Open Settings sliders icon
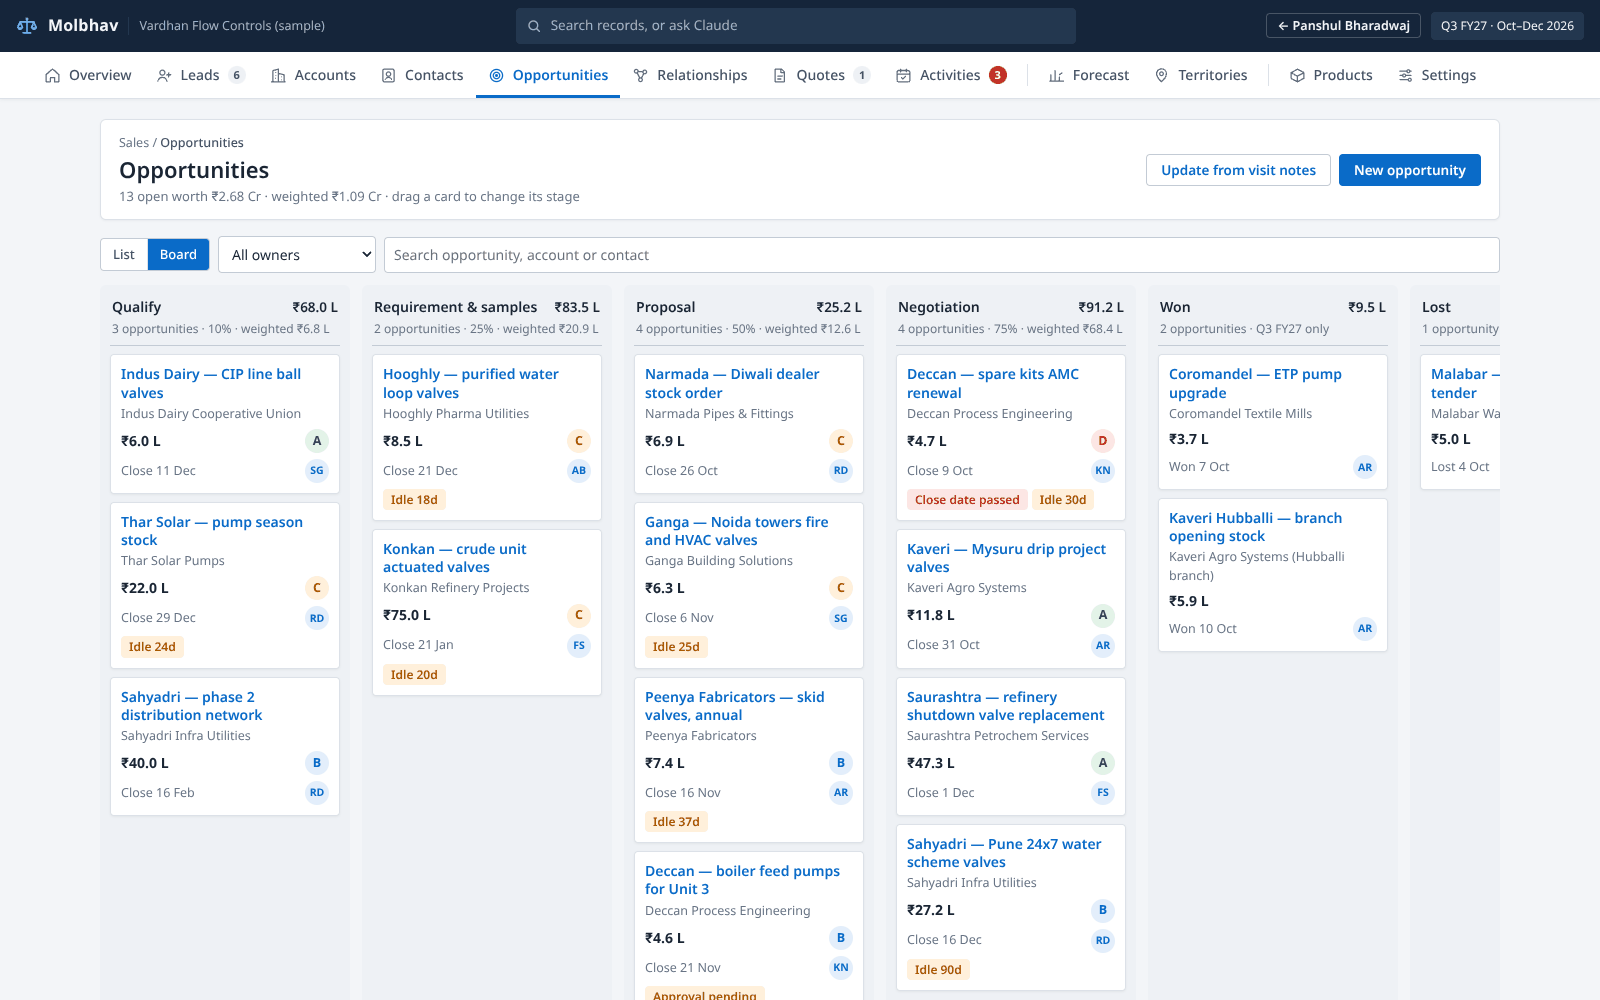This screenshot has height=1000, width=1600. pos(1405,76)
